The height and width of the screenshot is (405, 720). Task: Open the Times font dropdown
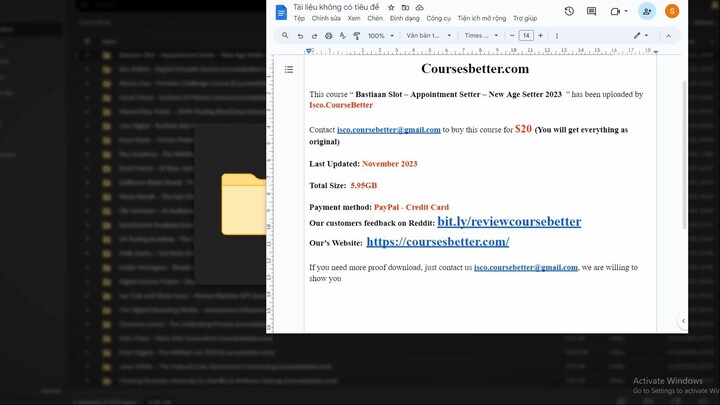[481, 36]
